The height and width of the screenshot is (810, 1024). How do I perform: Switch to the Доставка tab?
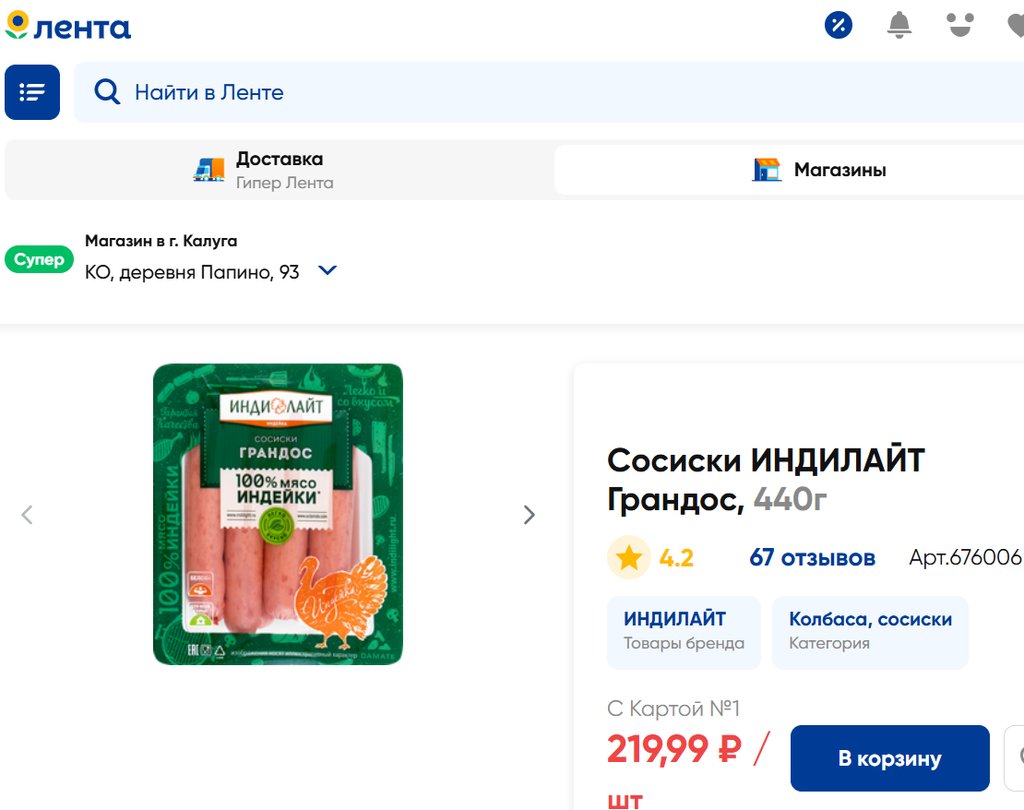pyautogui.click(x=280, y=170)
